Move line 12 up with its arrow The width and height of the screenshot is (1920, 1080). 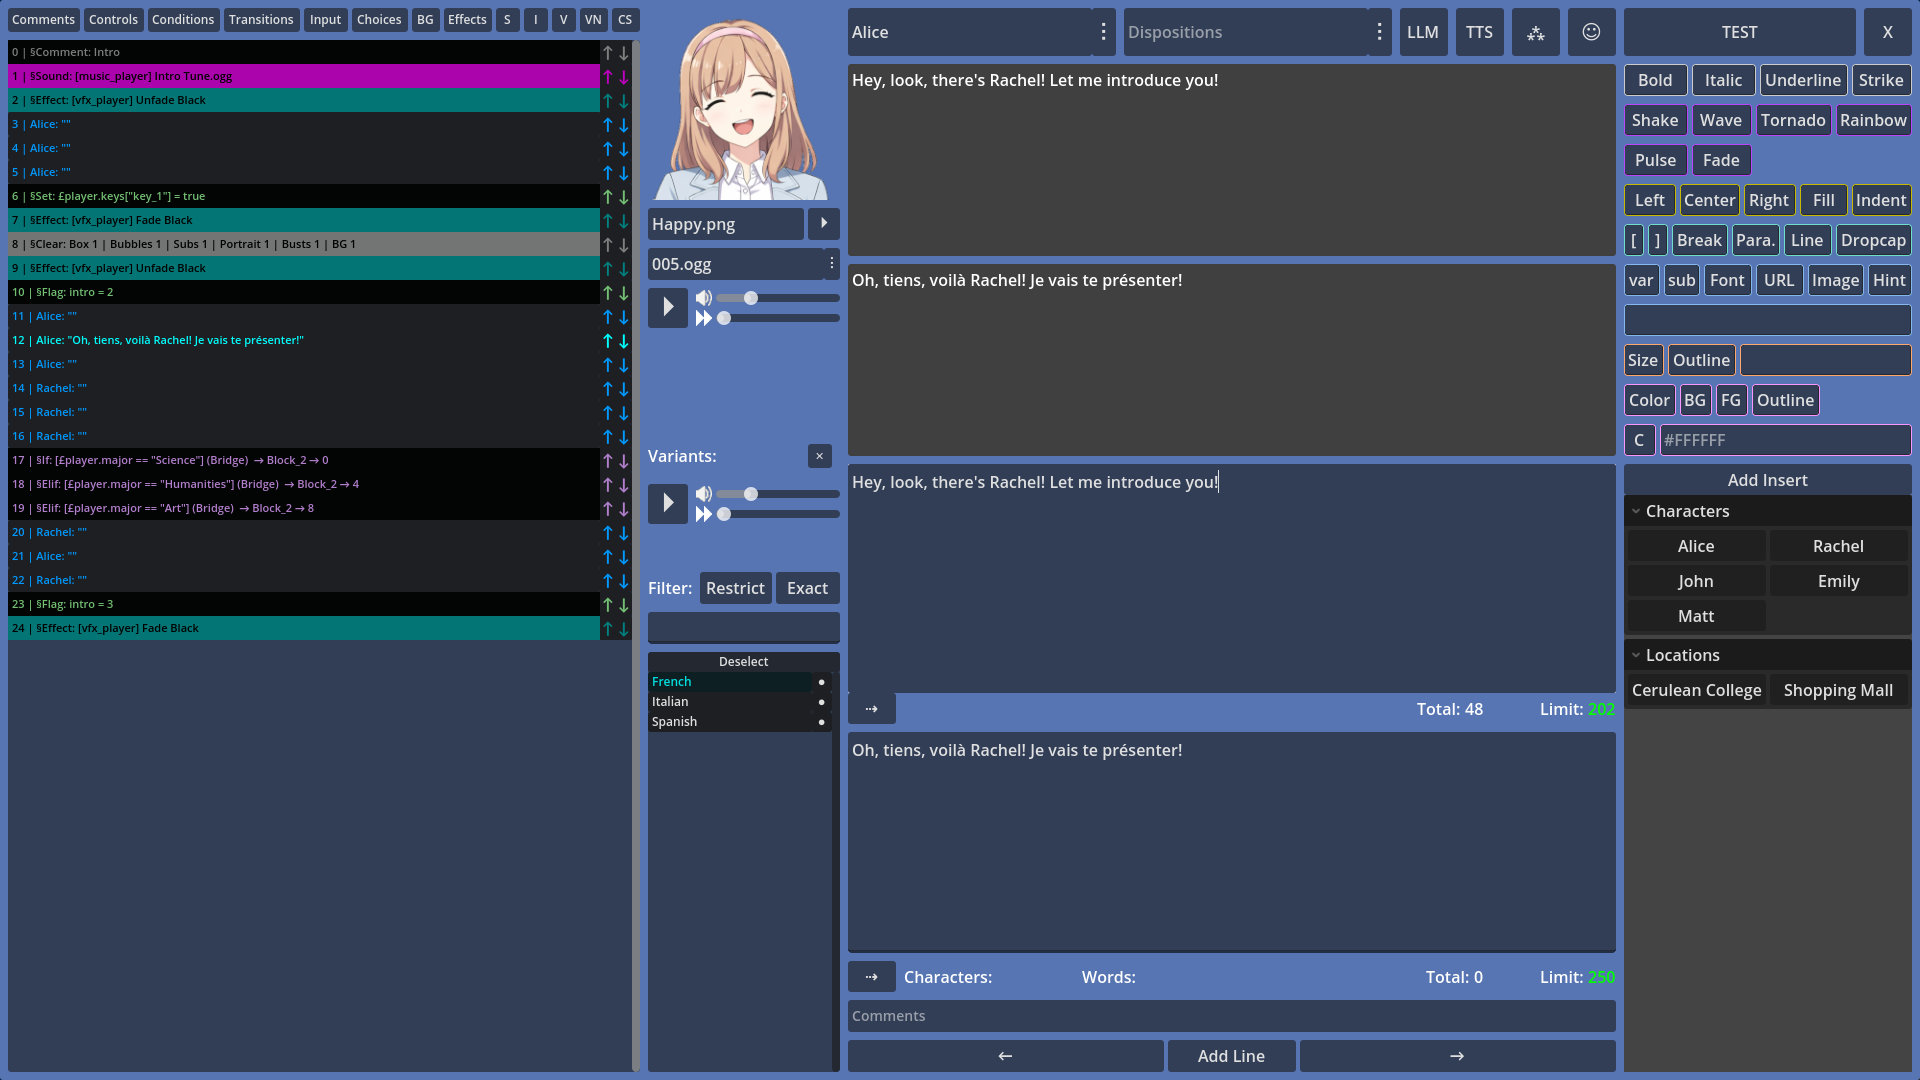pos(607,340)
